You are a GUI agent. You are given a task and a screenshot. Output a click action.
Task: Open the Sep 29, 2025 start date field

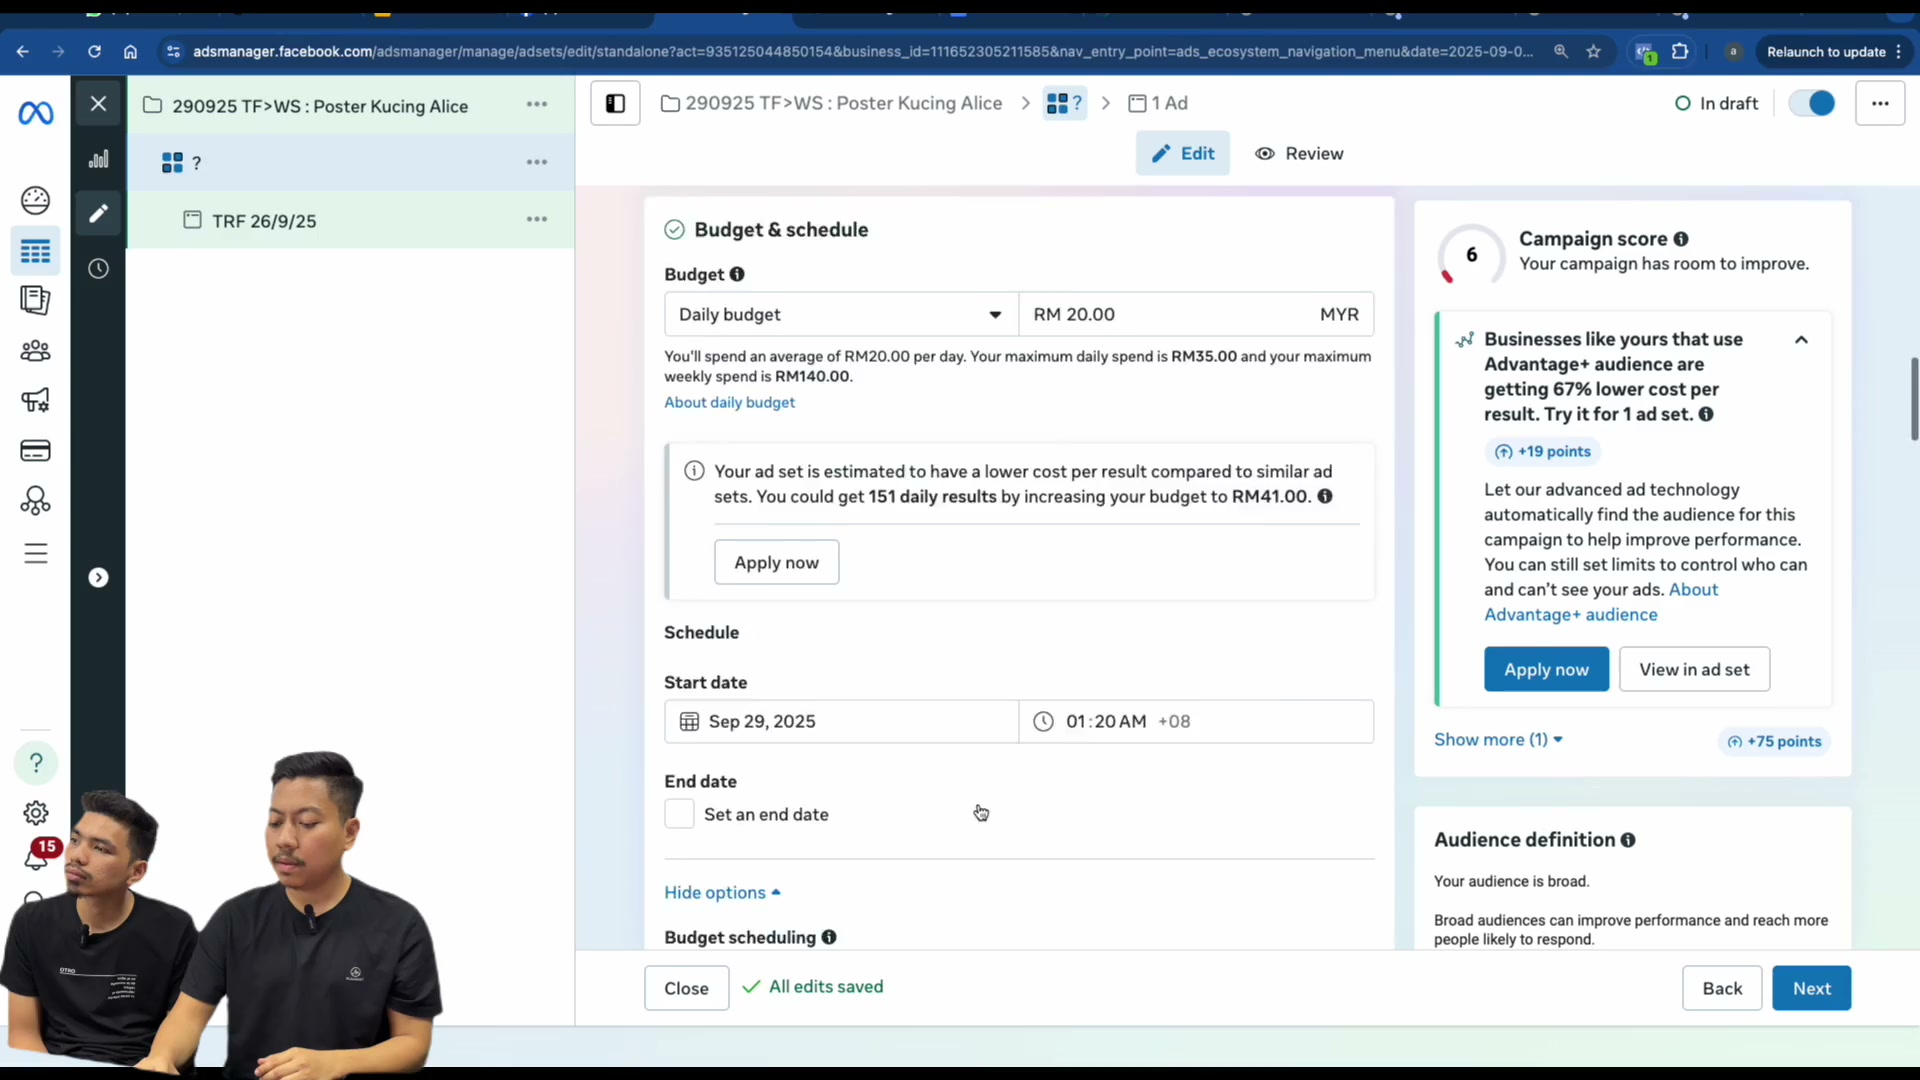[x=841, y=721]
